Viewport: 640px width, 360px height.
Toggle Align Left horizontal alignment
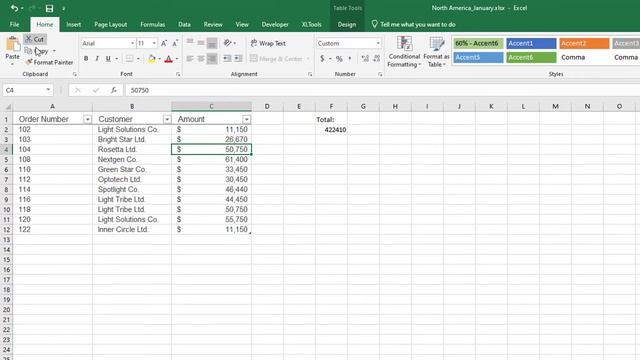tap(190, 59)
